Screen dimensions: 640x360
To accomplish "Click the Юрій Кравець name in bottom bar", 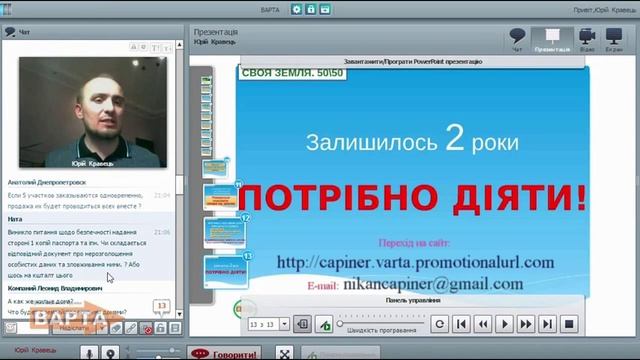I will [36, 350].
